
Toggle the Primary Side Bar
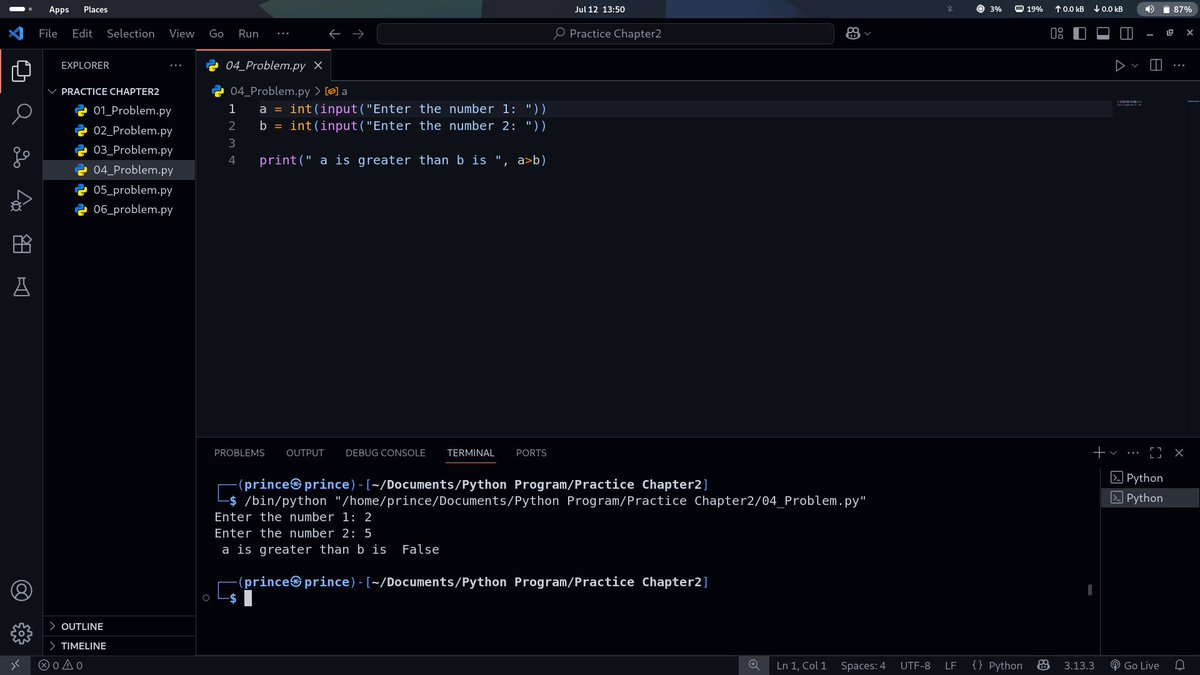[x=1079, y=33]
